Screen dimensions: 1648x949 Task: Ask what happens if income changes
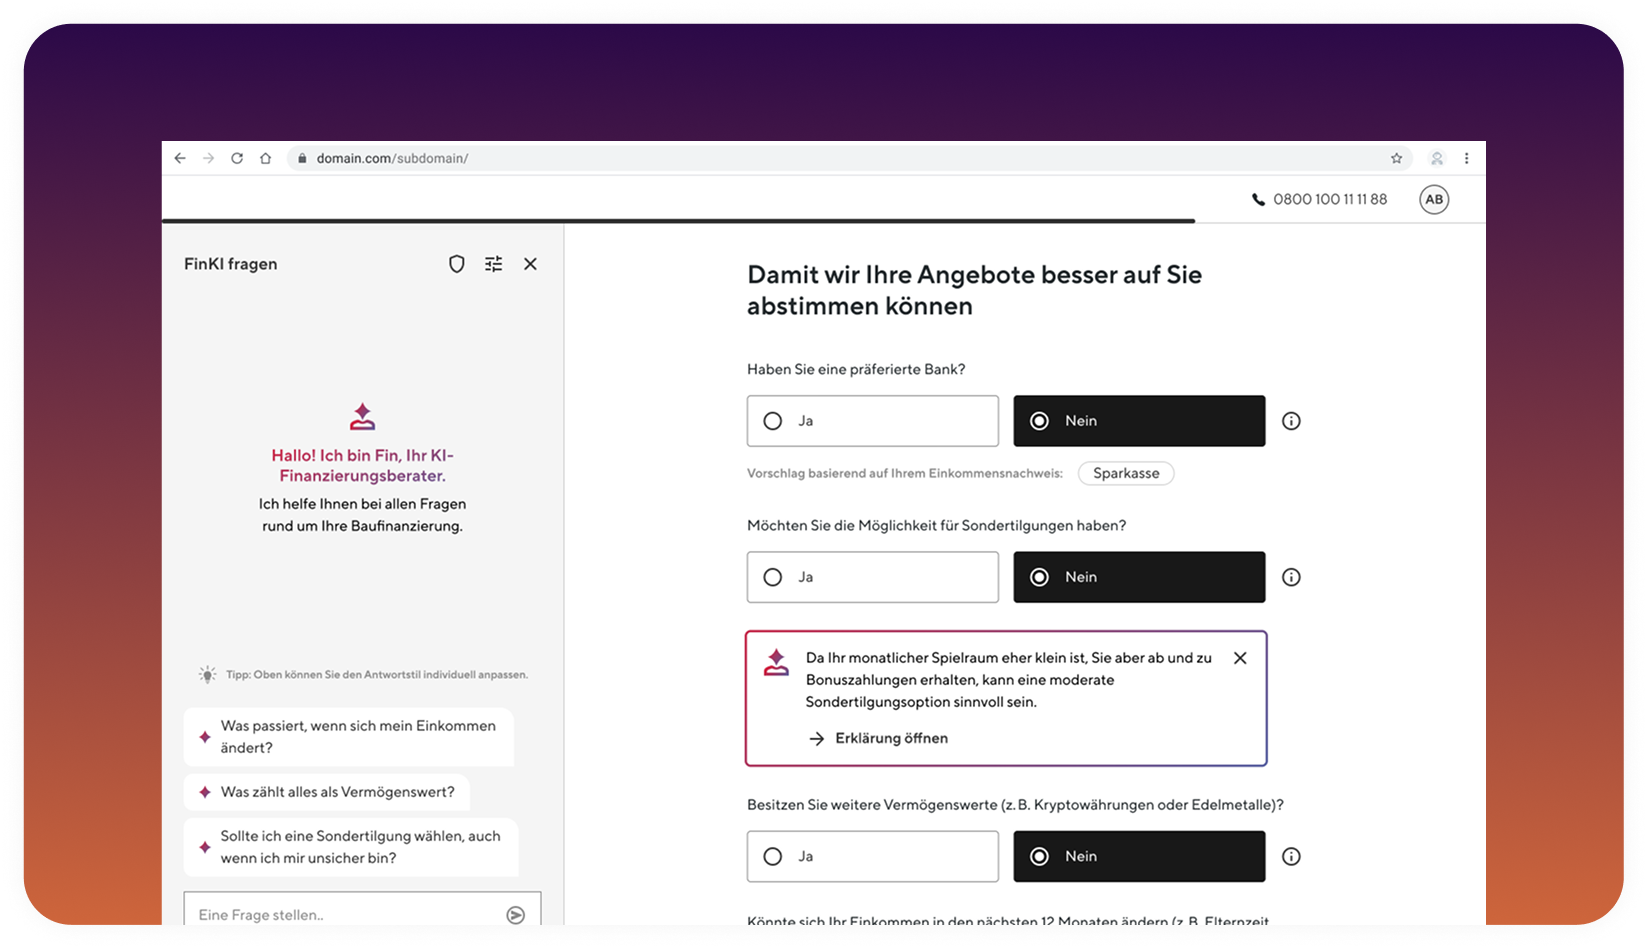[x=349, y=737]
